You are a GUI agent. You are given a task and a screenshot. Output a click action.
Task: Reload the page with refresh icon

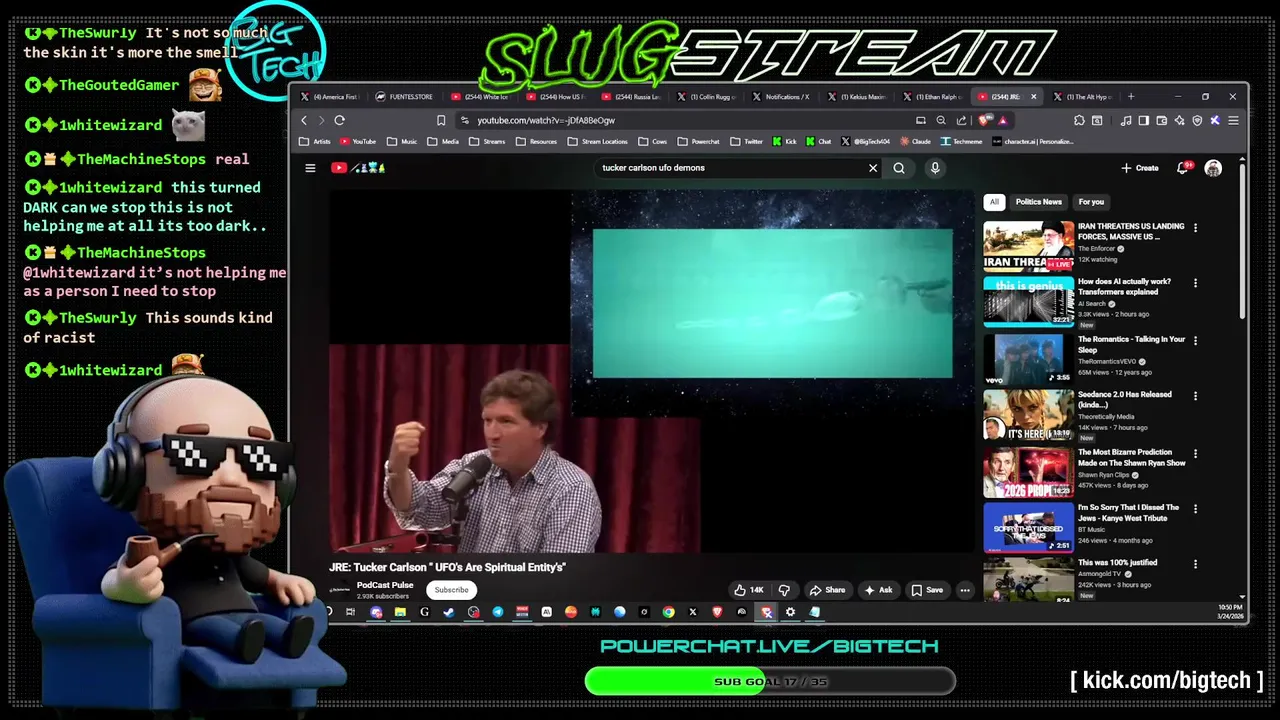coord(340,120)
